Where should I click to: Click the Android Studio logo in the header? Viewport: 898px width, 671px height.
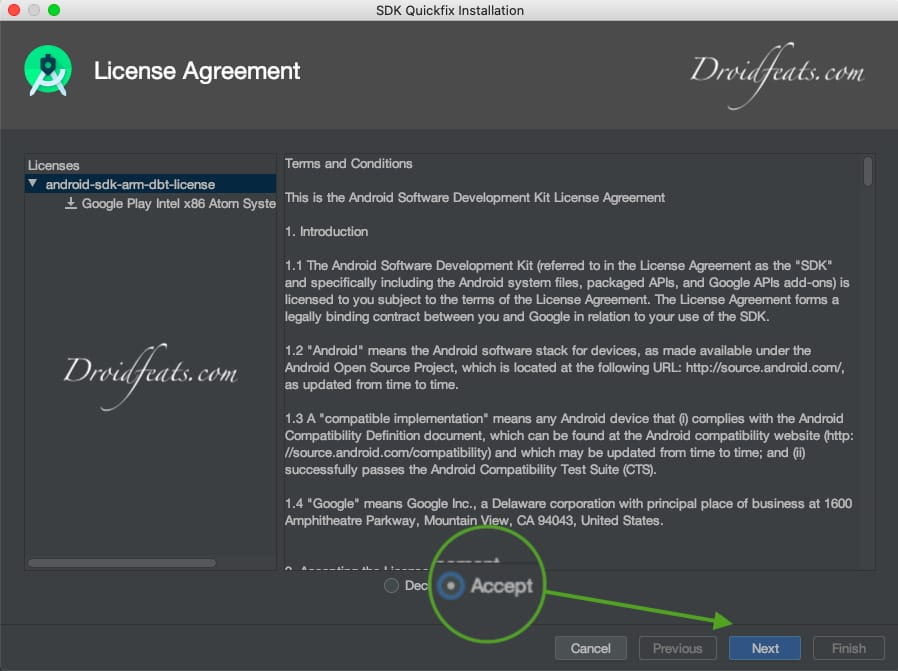pos(47,71)
